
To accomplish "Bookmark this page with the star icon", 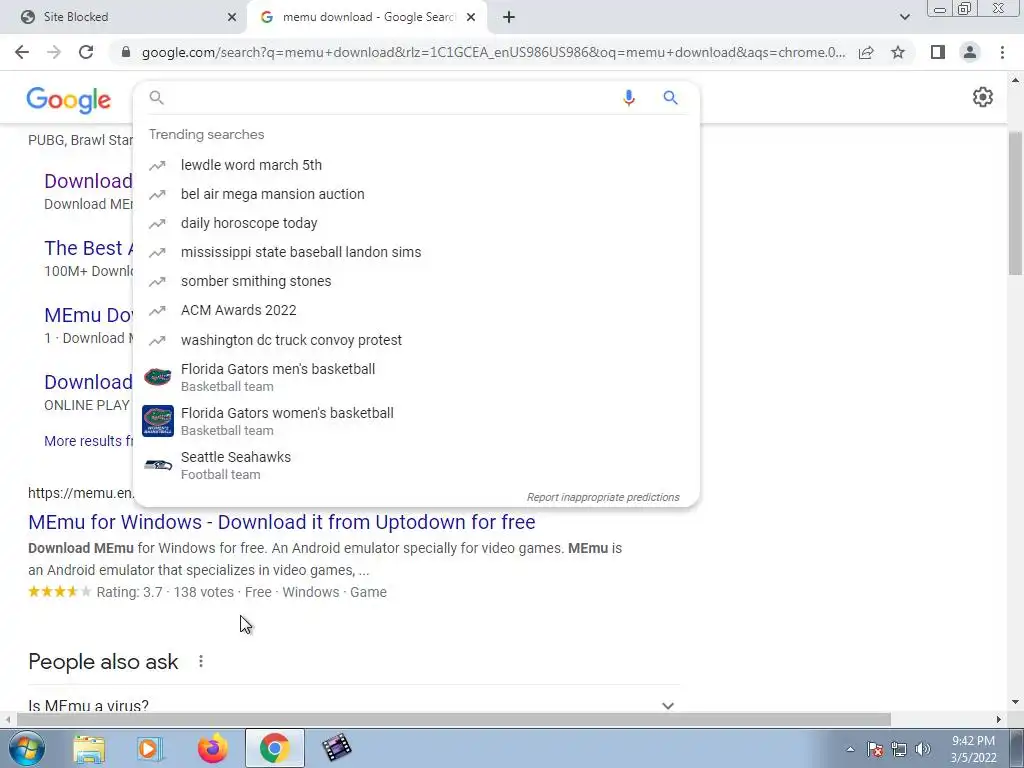I will [x=898, y=52].
